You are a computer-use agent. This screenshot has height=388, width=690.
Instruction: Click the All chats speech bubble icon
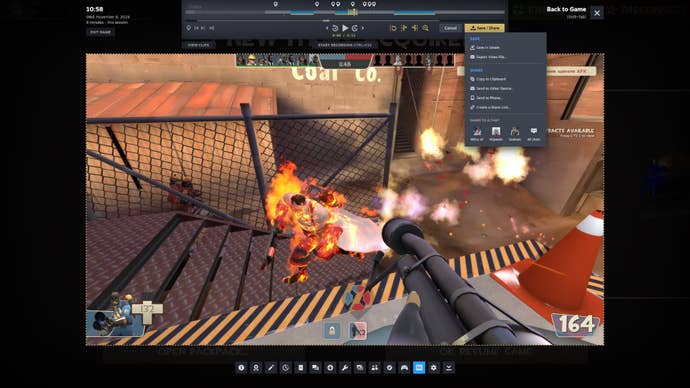534,132
